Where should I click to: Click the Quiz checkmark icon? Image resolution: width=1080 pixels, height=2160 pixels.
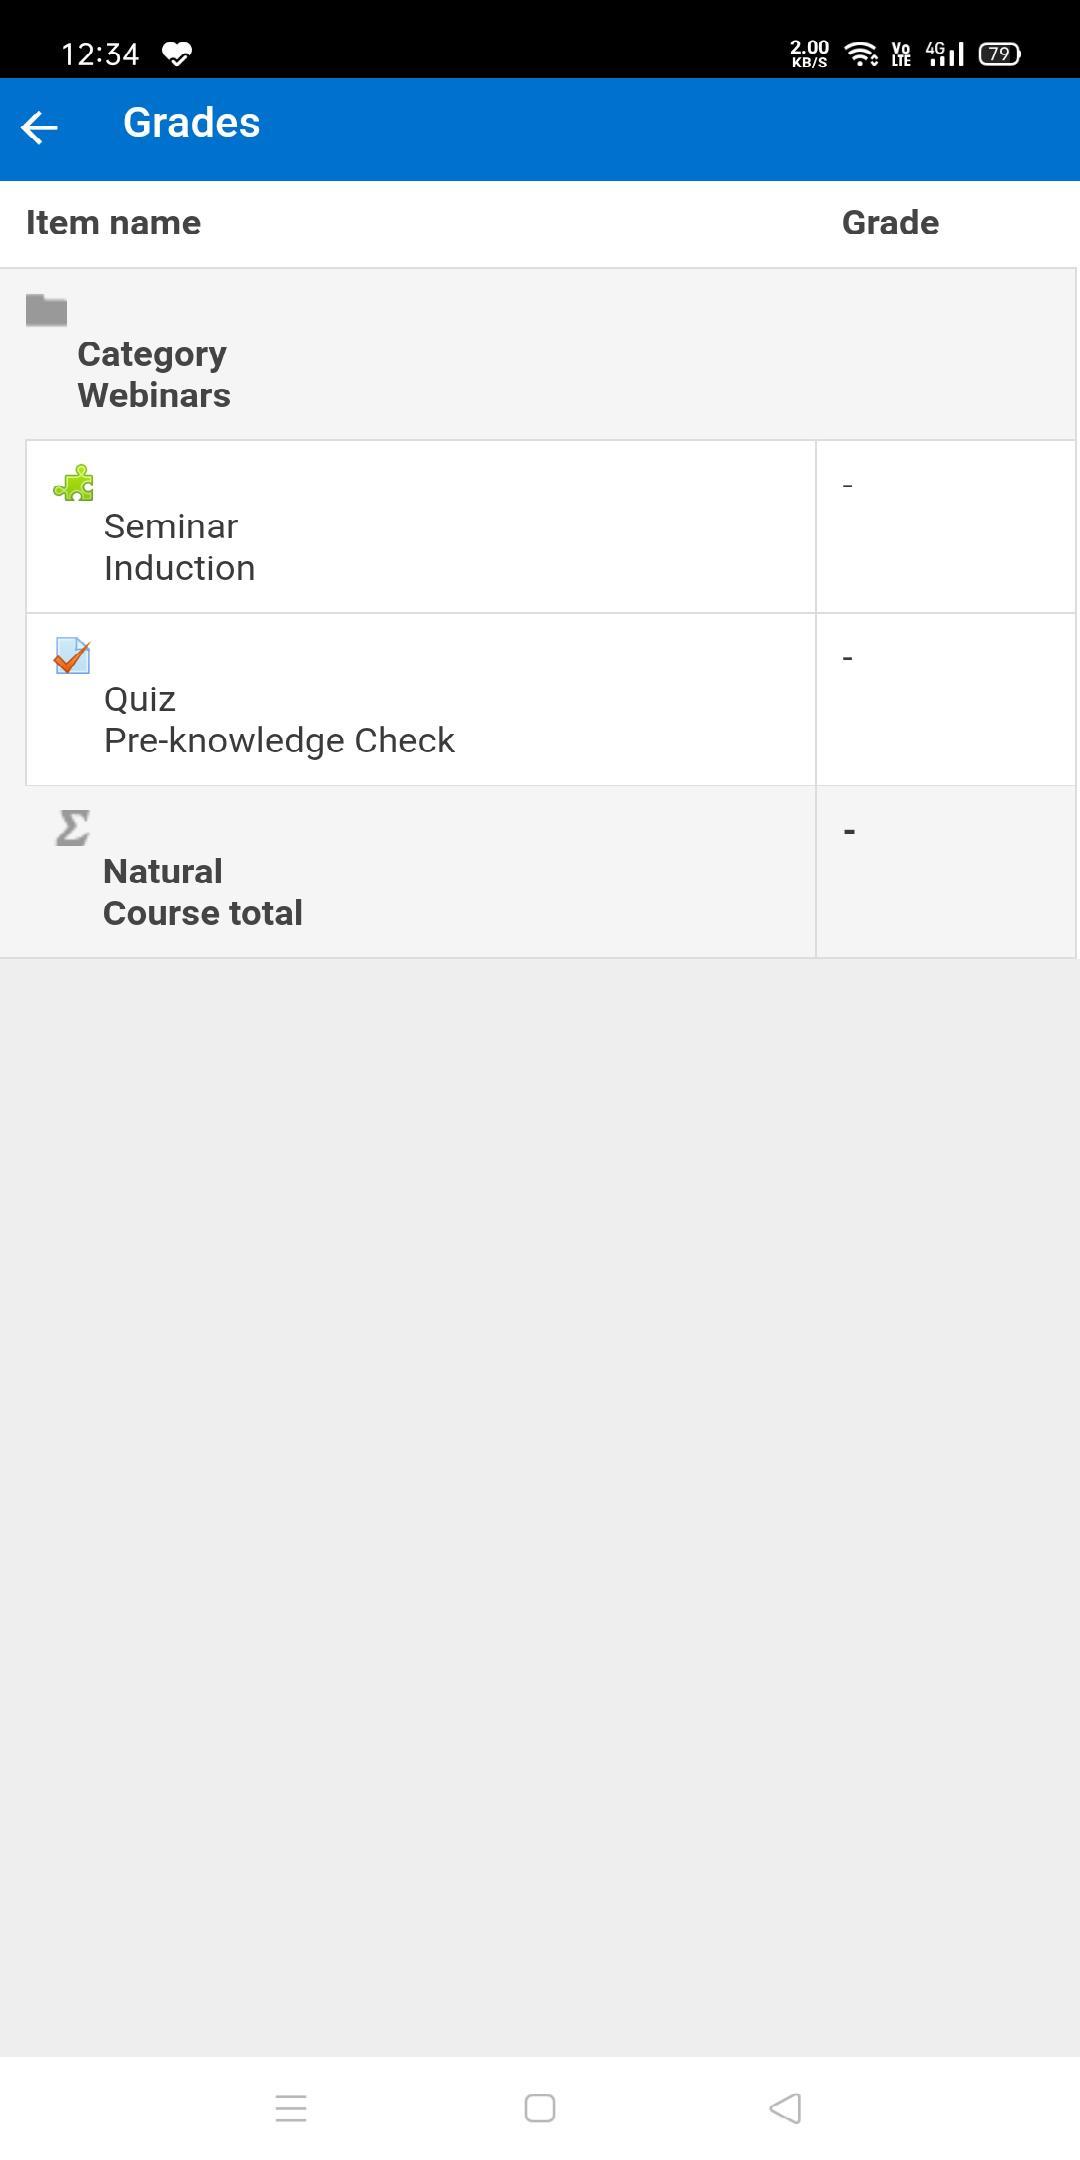click(72, 656)
